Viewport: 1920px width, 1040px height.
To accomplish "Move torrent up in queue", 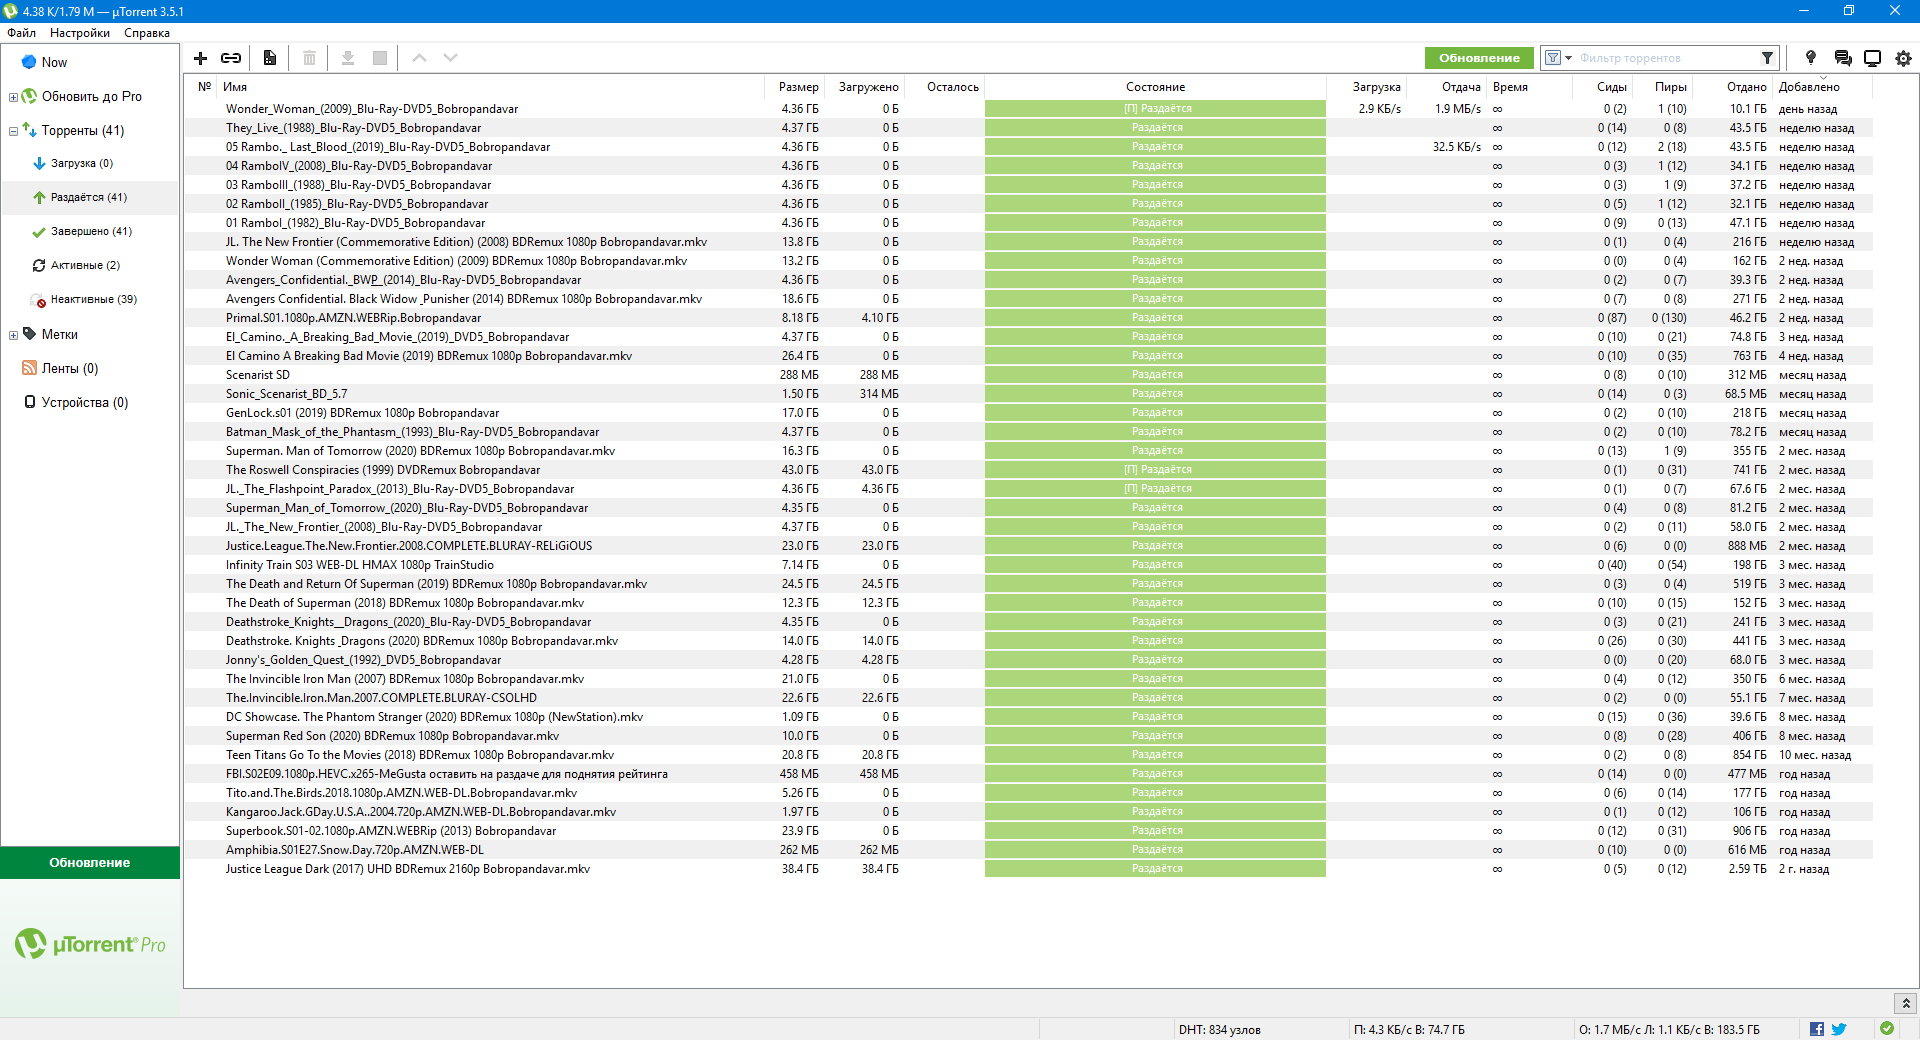I will [x=419, y=58].
